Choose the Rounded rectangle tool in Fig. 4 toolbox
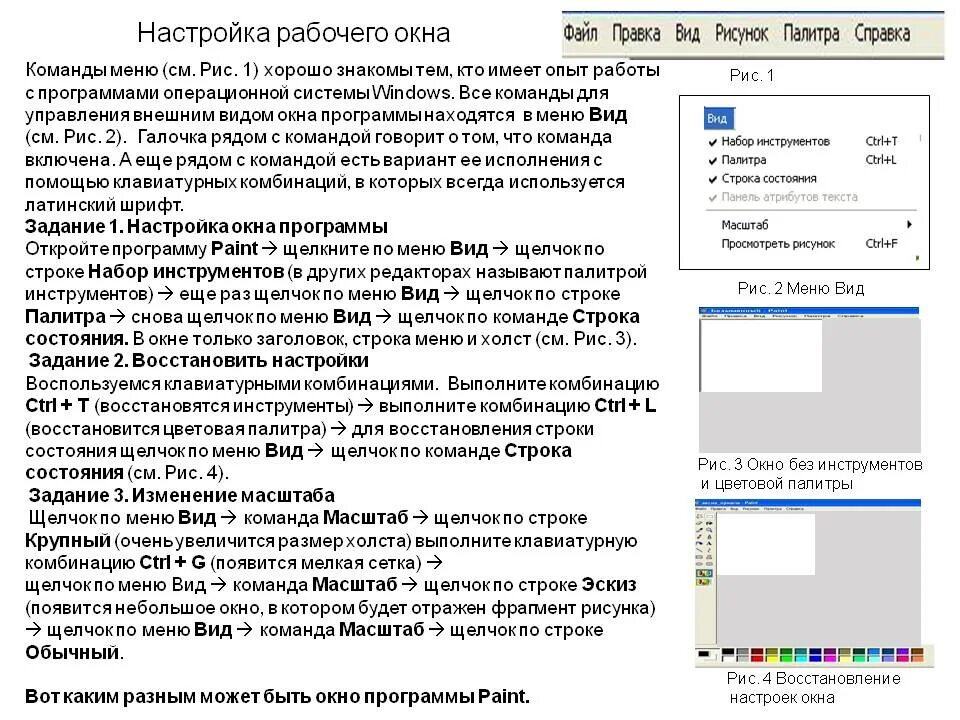Image resolution: width=960 pixels, height=720 pixels. pyautogui.click(x=709, y=564)
